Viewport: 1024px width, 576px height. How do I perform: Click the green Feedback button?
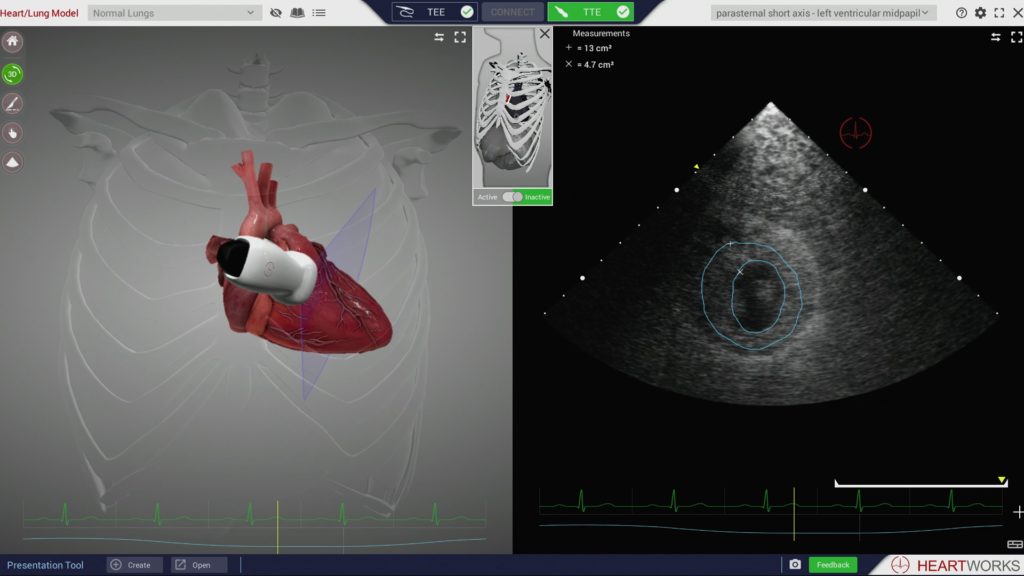tap(832, 565)
